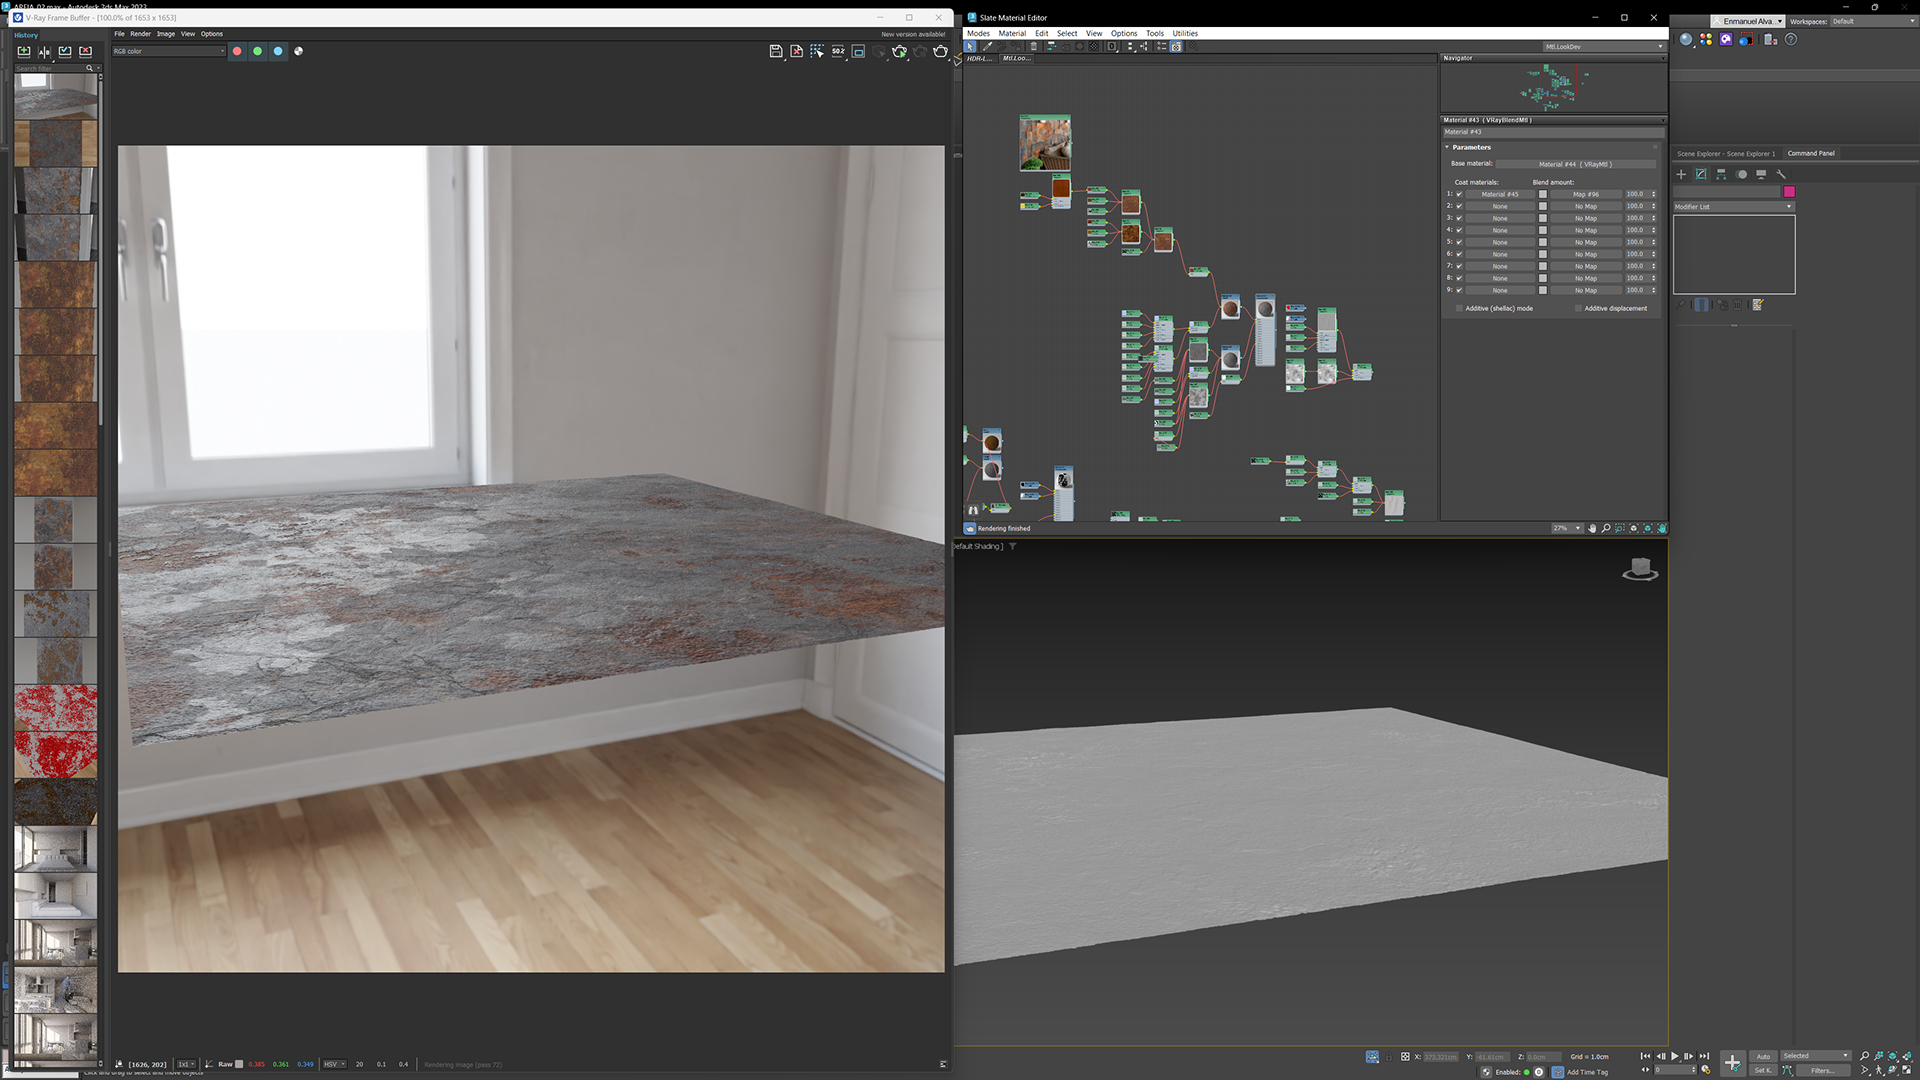Click the Load history image icon

(x=65, y=51)
